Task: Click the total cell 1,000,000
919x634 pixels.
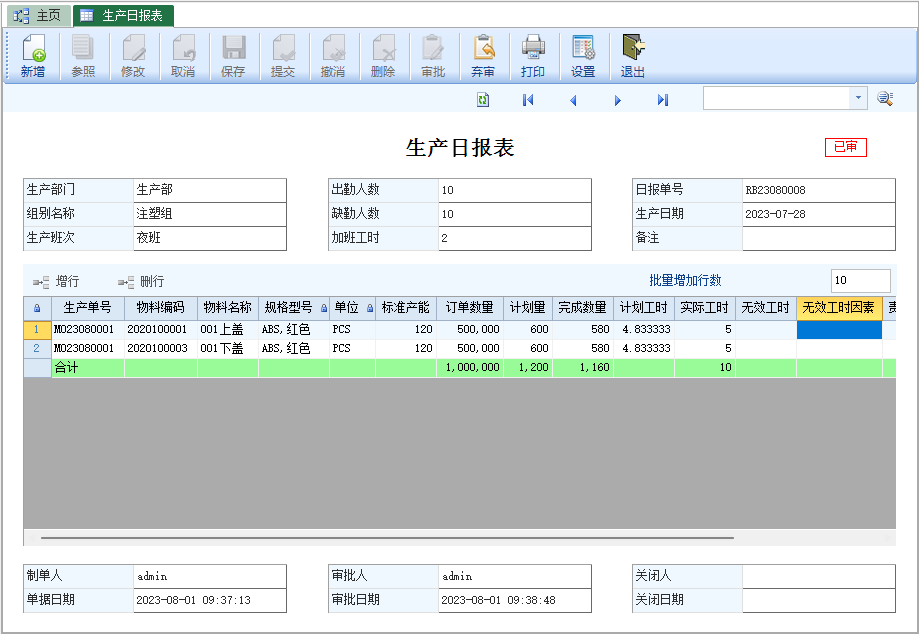Action: [469, 367]
